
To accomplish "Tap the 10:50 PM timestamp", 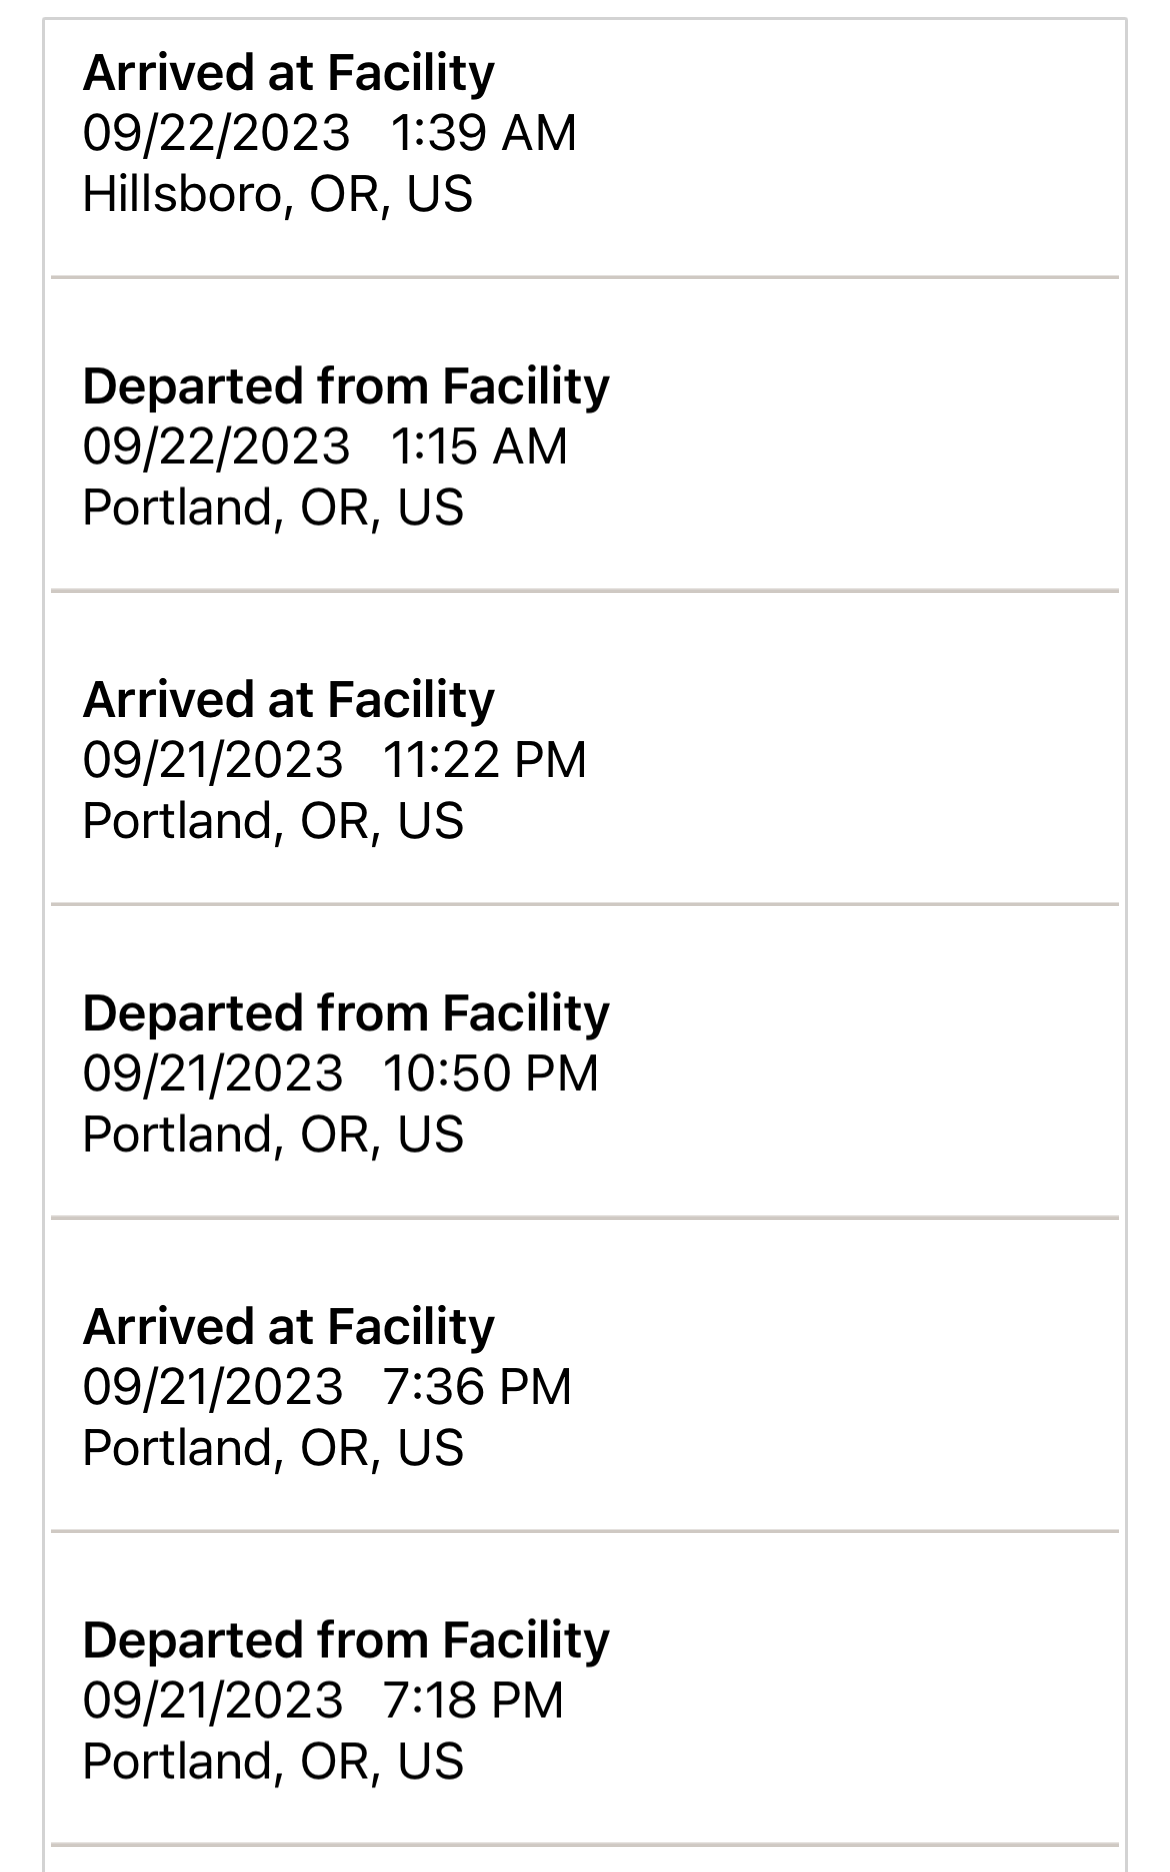I will 490,1073.
